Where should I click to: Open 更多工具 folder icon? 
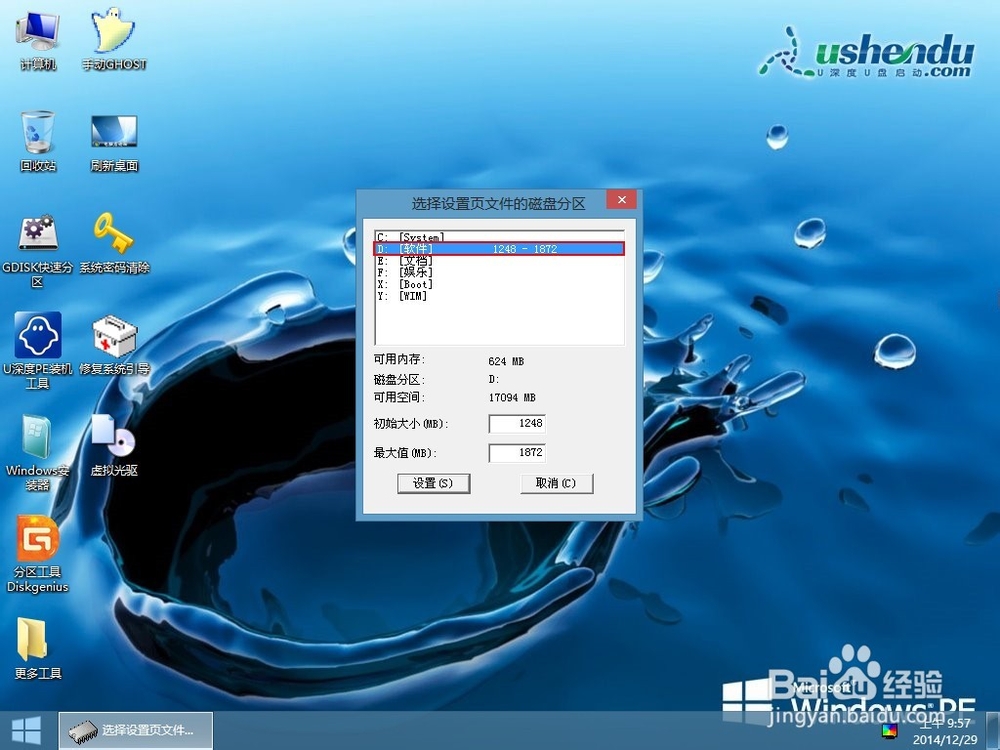coord(38,649)
